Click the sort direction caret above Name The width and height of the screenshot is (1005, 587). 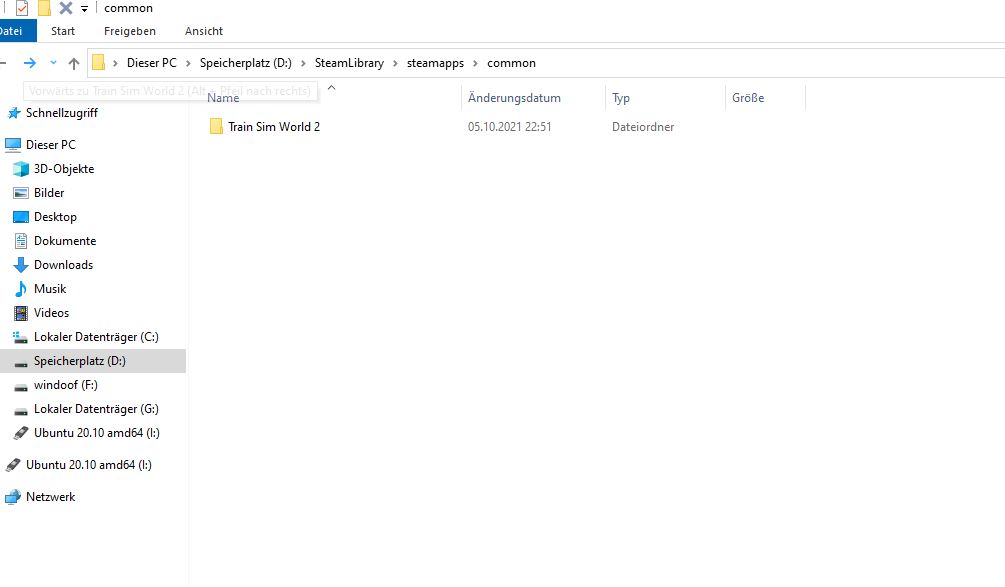click(x=331, y=87)
